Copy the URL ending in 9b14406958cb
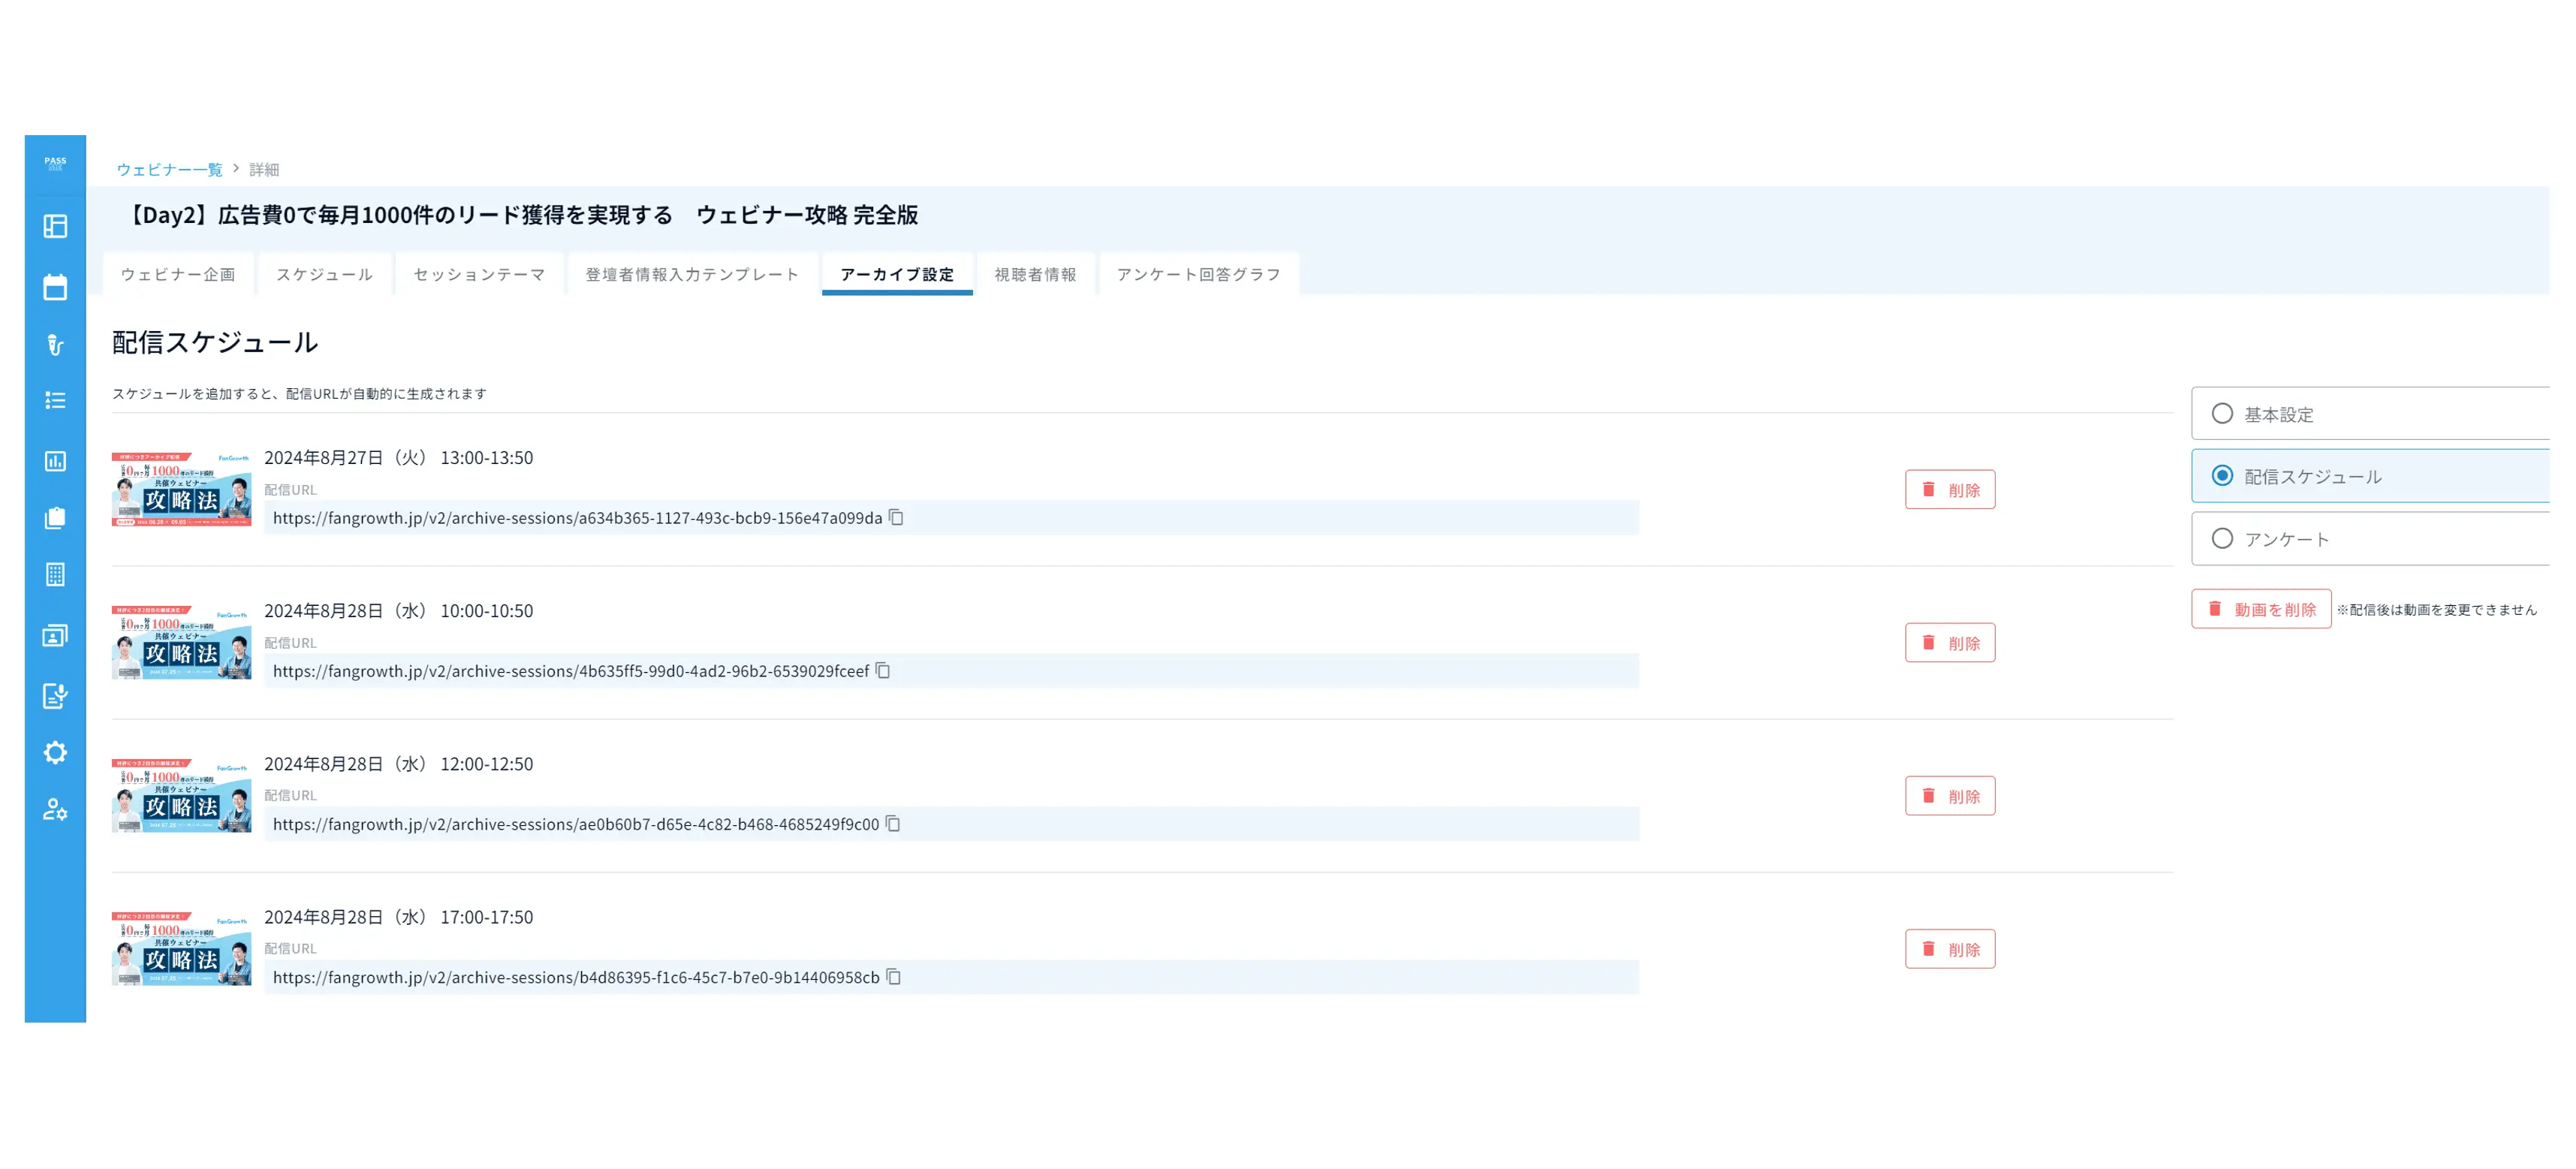Image resolution: width=2576 pixels, height=1169 pixels. tap(894, 977)
